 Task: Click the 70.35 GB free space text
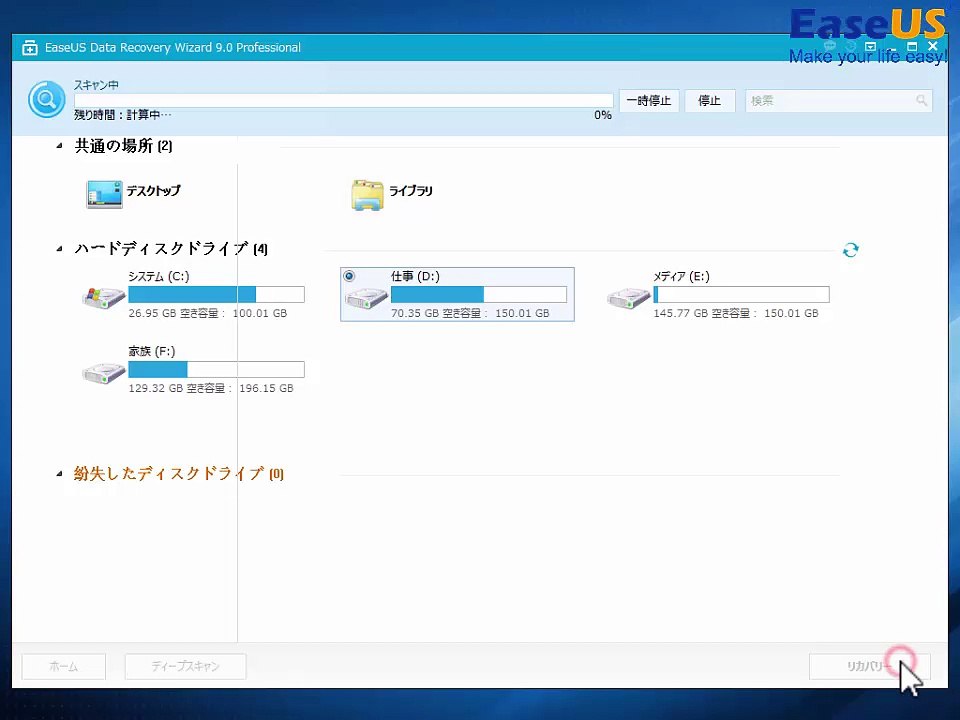[470, 313]
